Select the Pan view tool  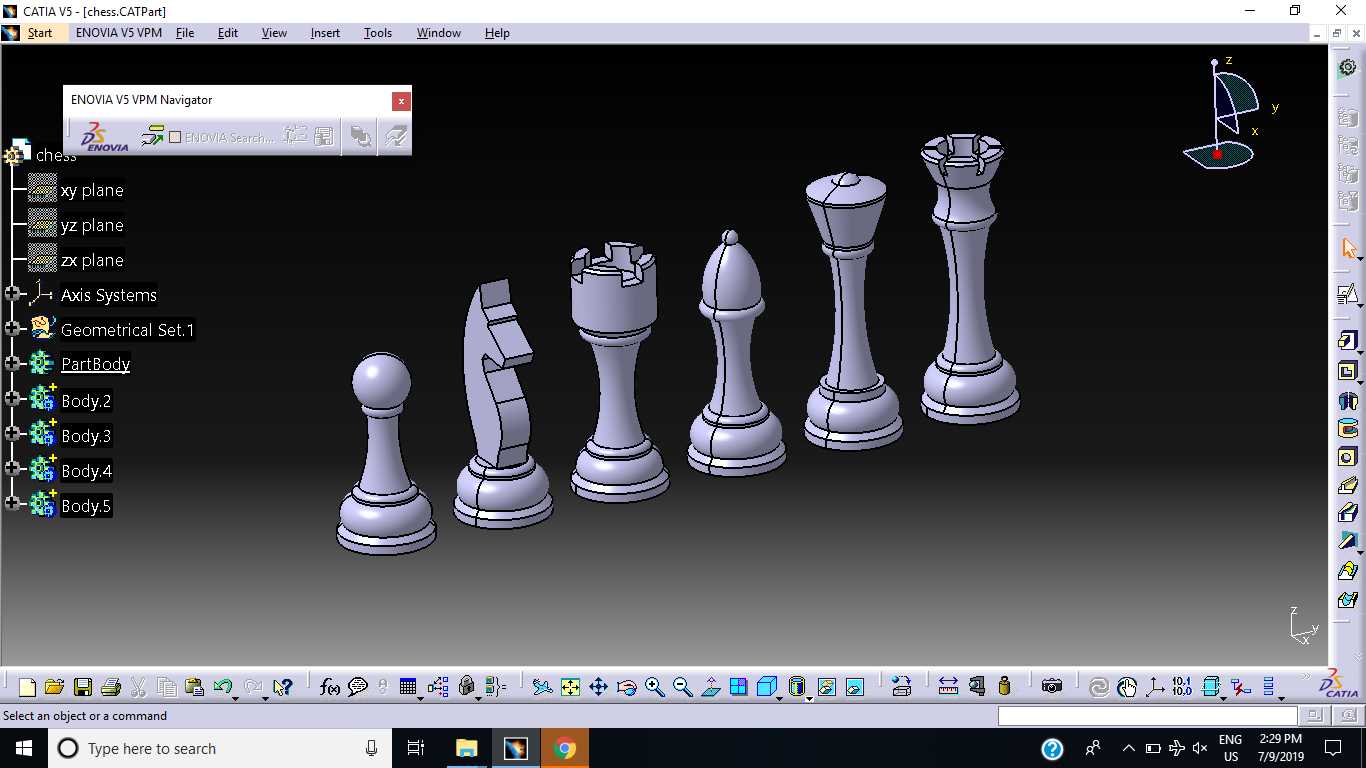(598, 687)
